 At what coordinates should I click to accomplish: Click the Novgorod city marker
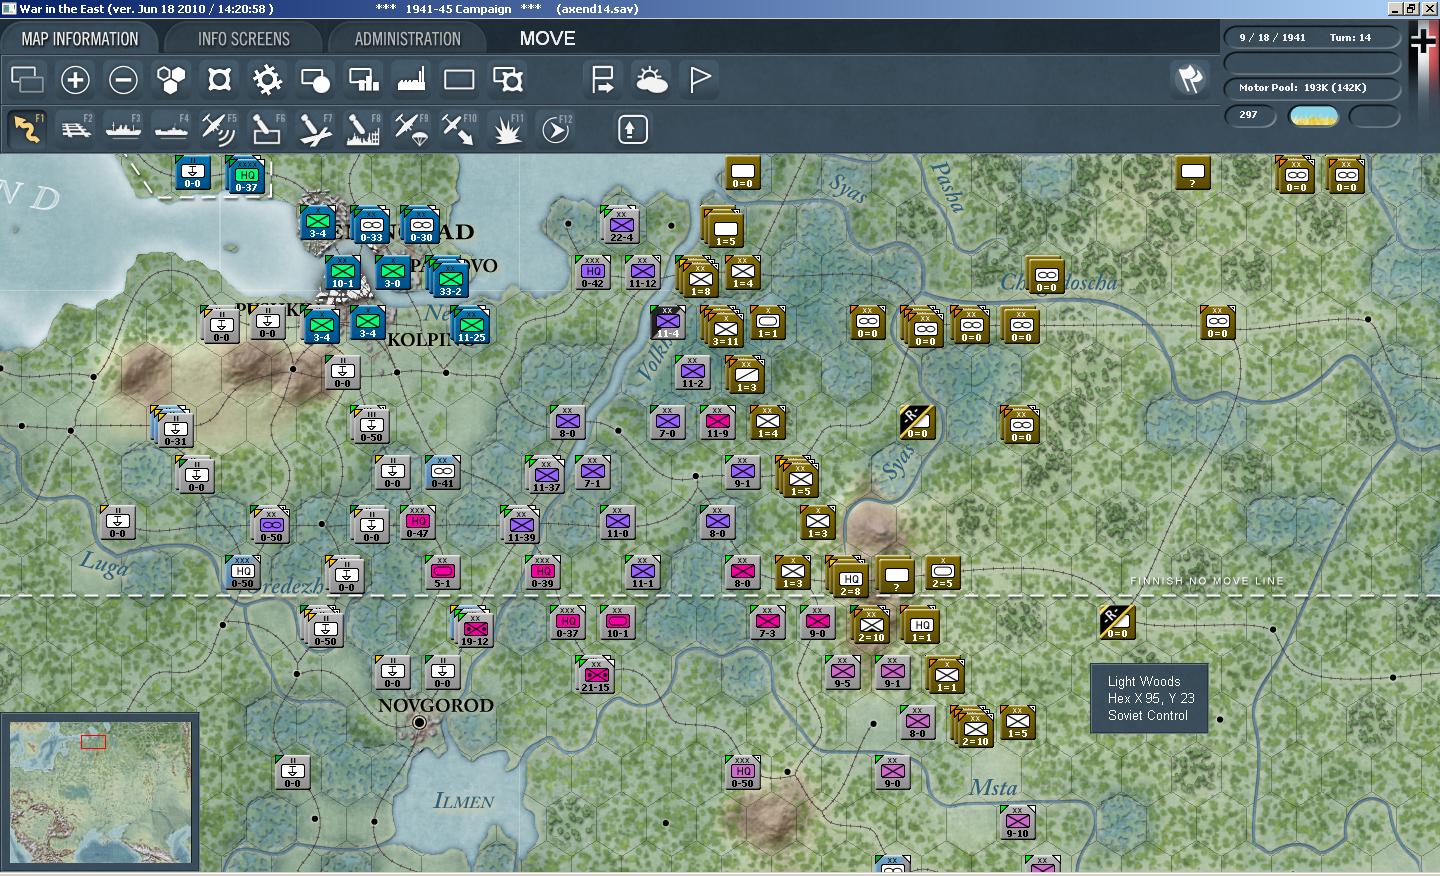tap(419, 722)
